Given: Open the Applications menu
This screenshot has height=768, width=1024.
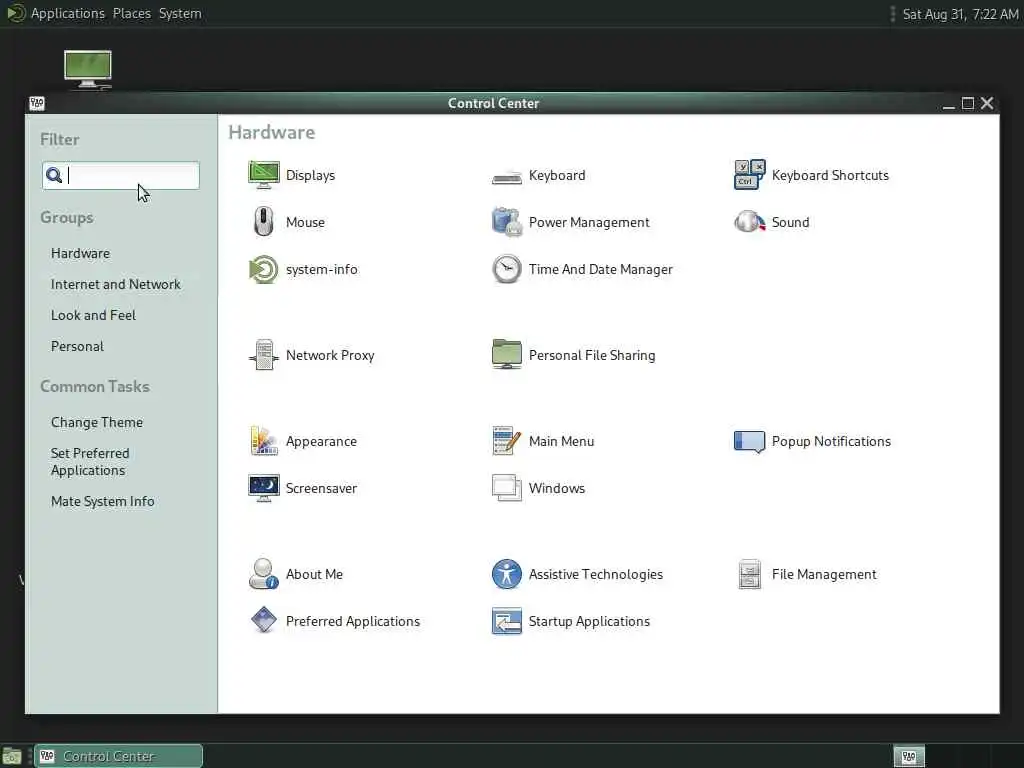Looking at the screenshot, I should [68, 14].
